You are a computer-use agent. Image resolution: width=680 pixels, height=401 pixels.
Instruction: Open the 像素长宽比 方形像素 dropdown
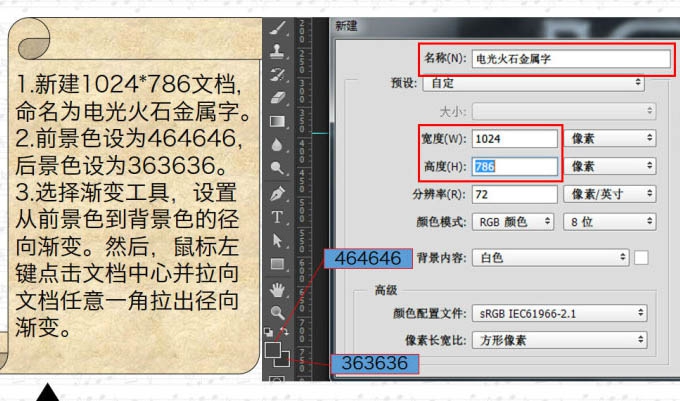click(x=559, y=340)
